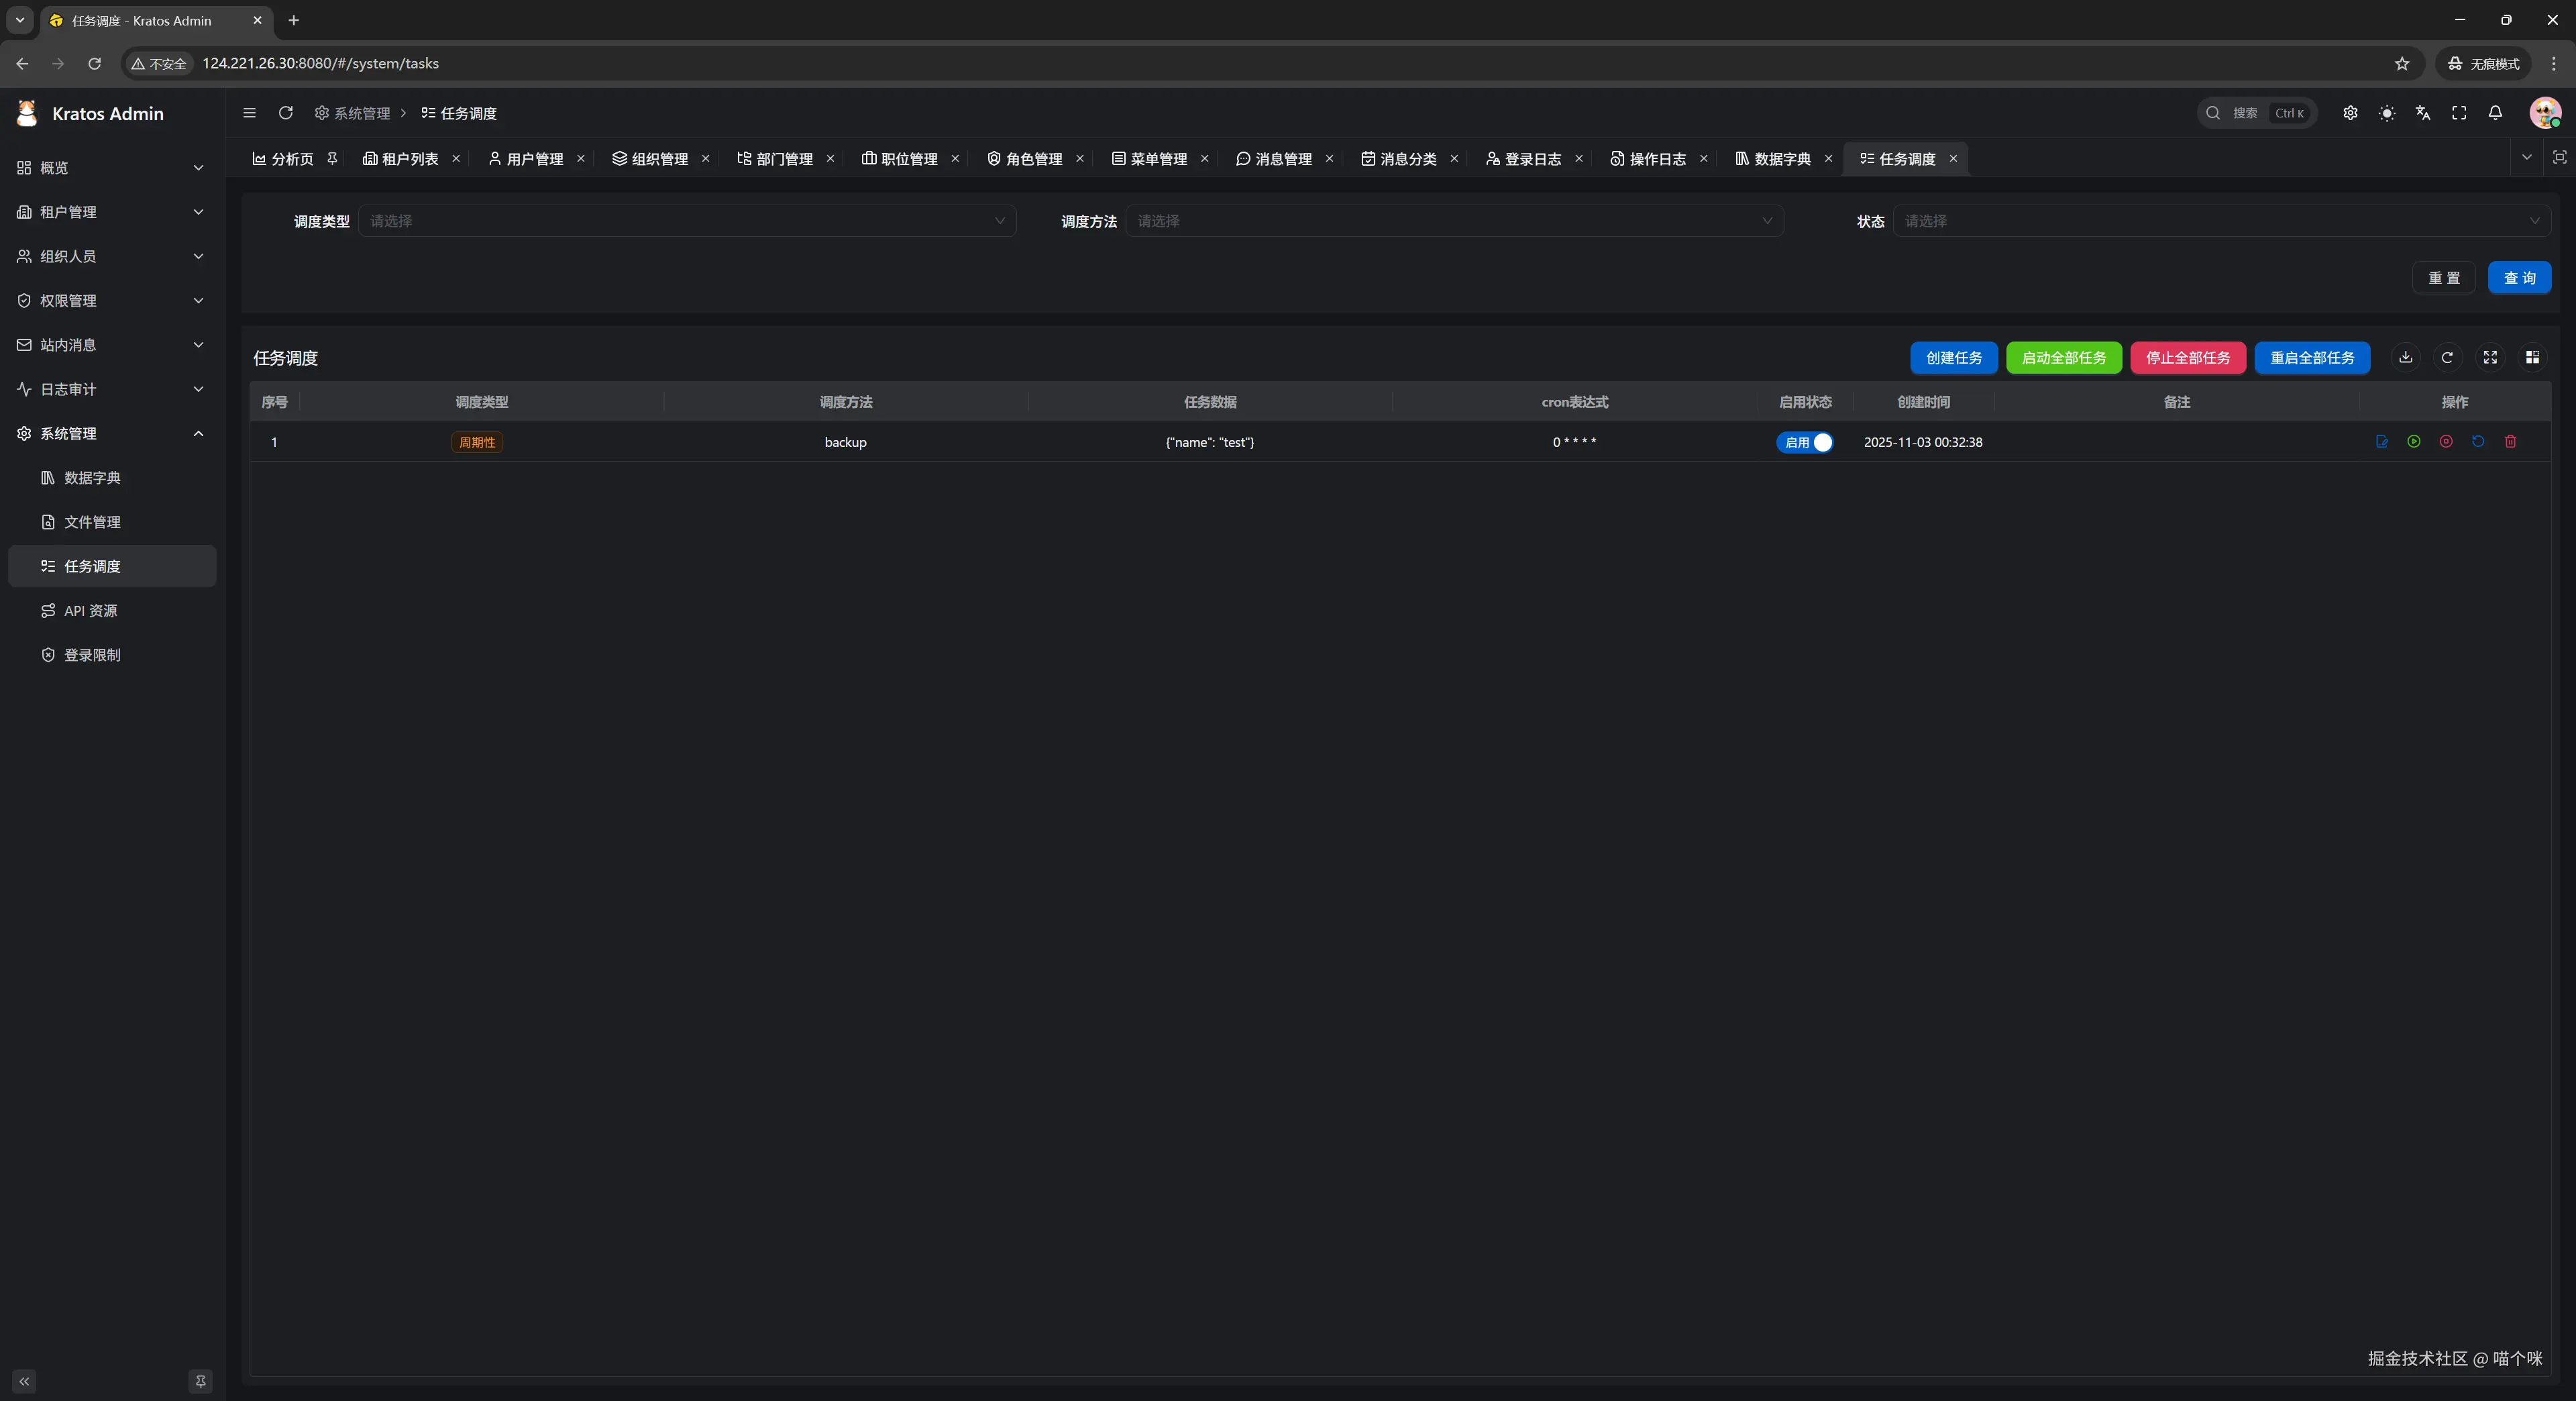2576x1401 pixels.
Task: Click the language translation icon in header
Action: 2423,113
